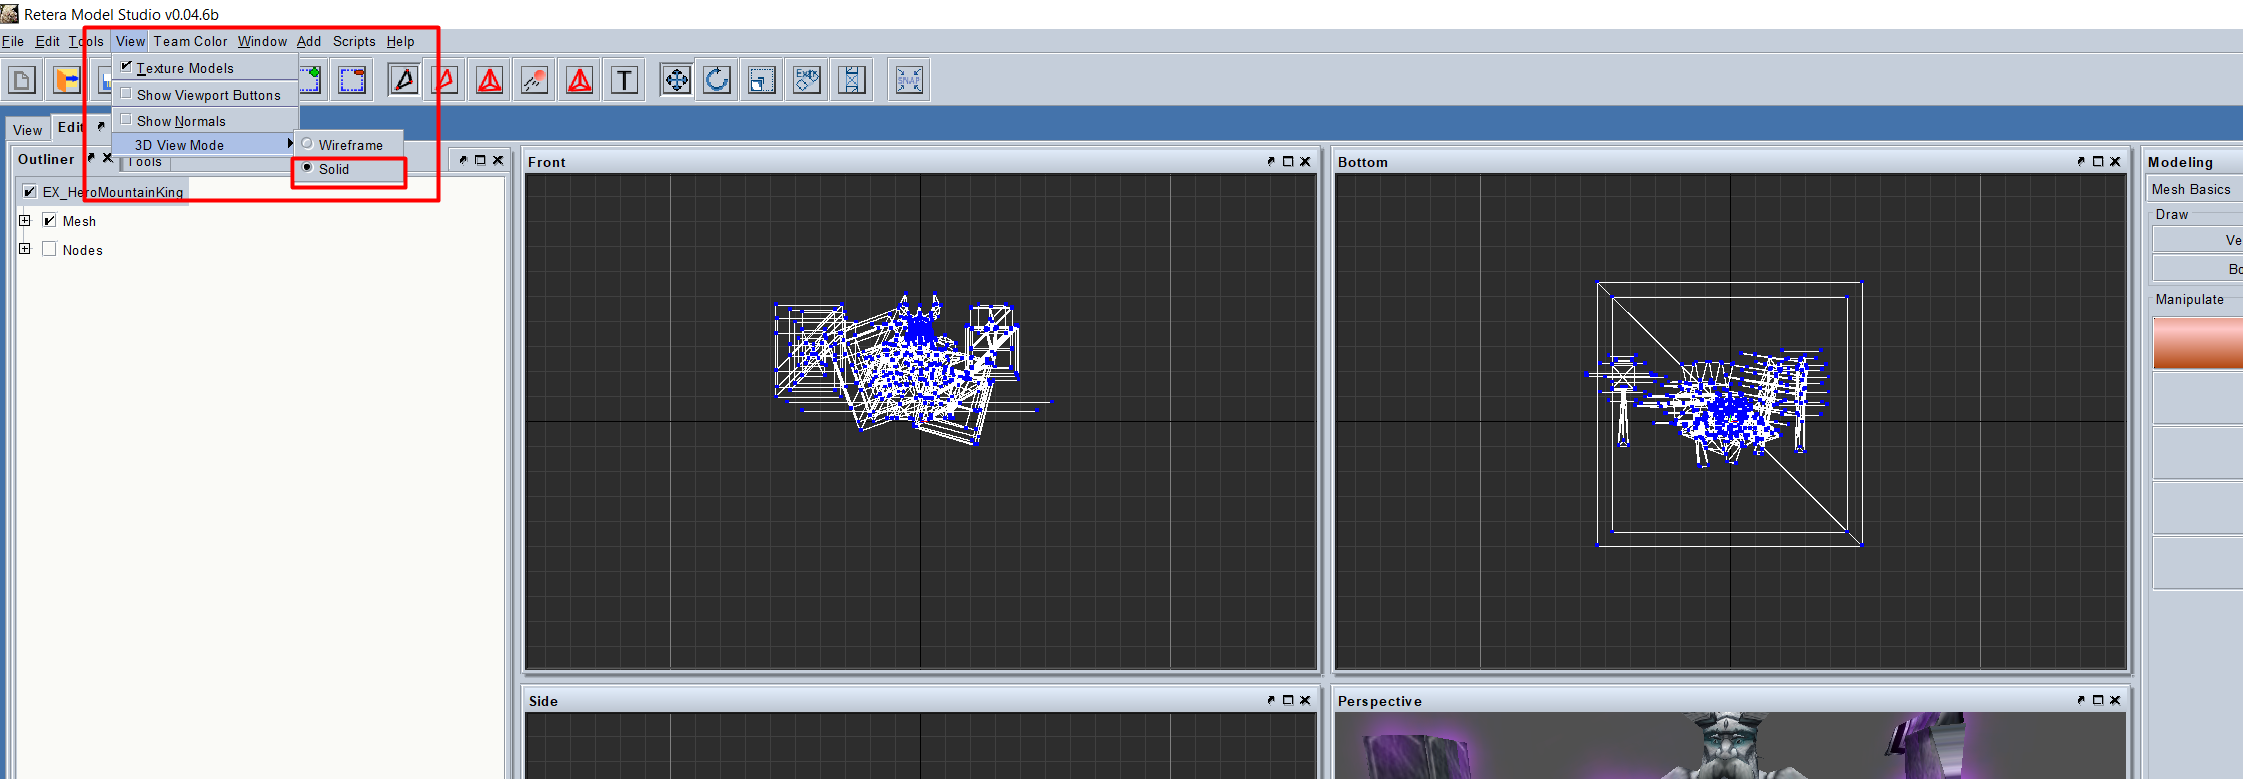The width and height of the screenshot is (2243, 779).
Task: Choose the Wireframe 3D view mode
Action: 348,145
